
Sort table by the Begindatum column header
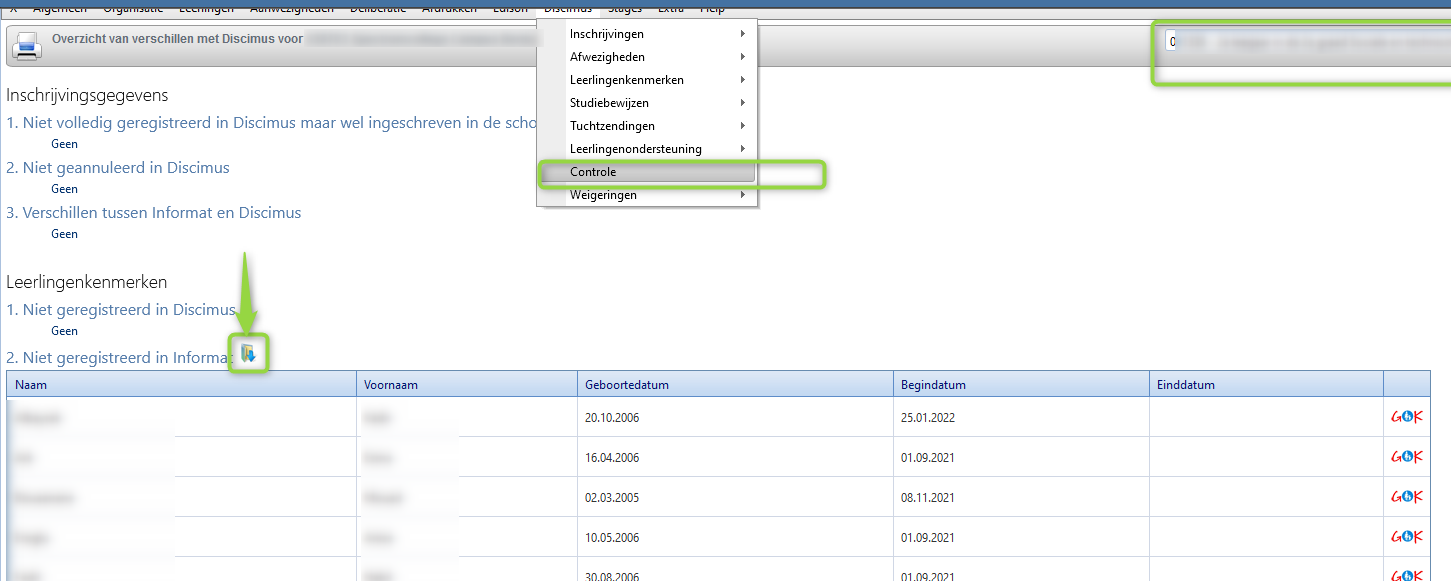(1021, 384)
